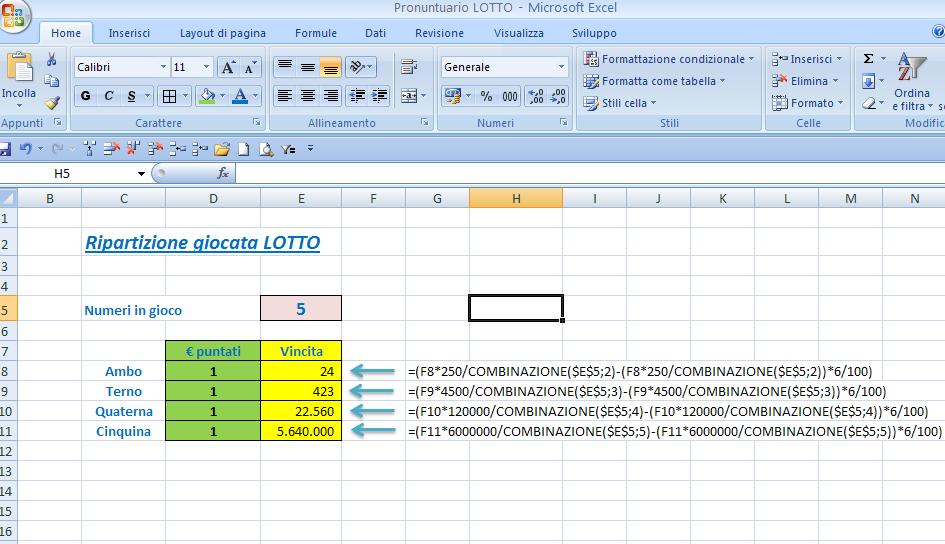Click the text orientation icon
945x544 pixels.
357,67
